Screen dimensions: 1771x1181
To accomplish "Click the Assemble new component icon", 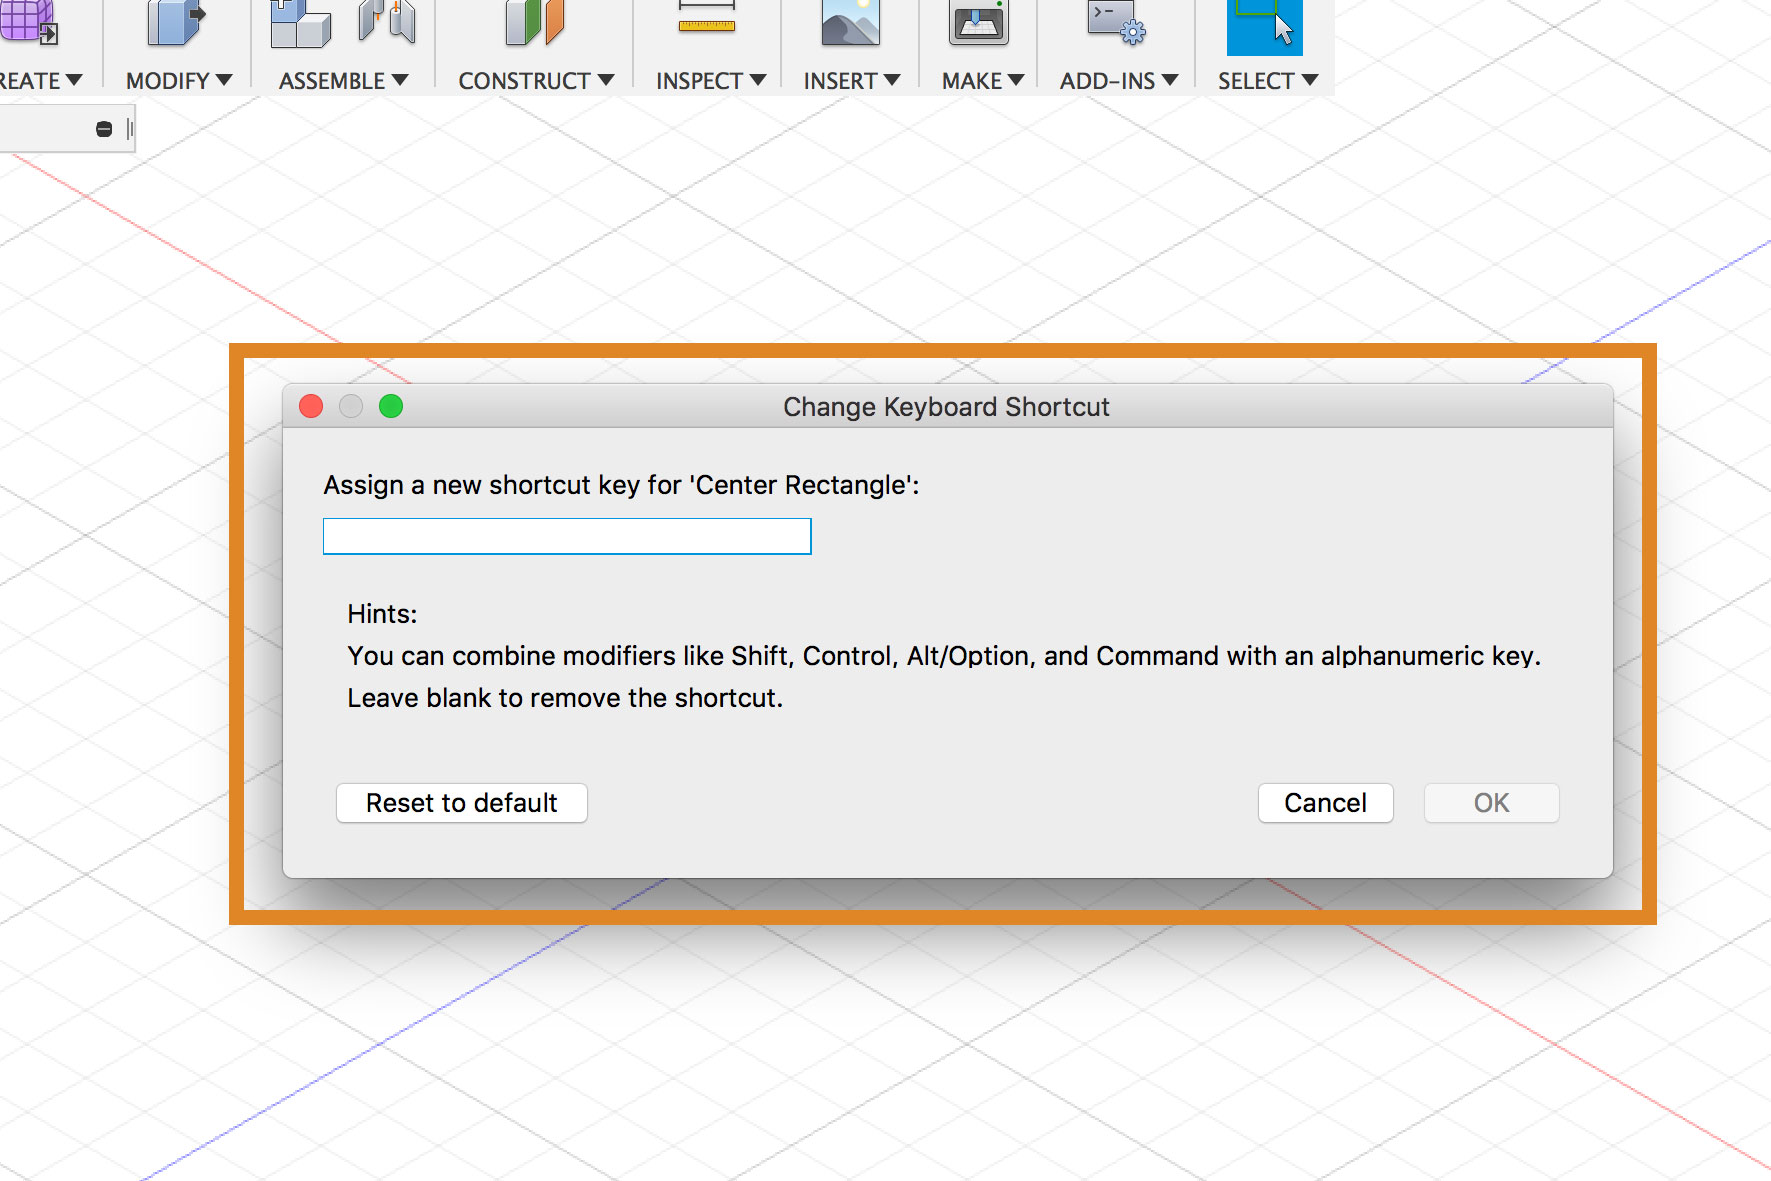I will click(x=300, y=24).
